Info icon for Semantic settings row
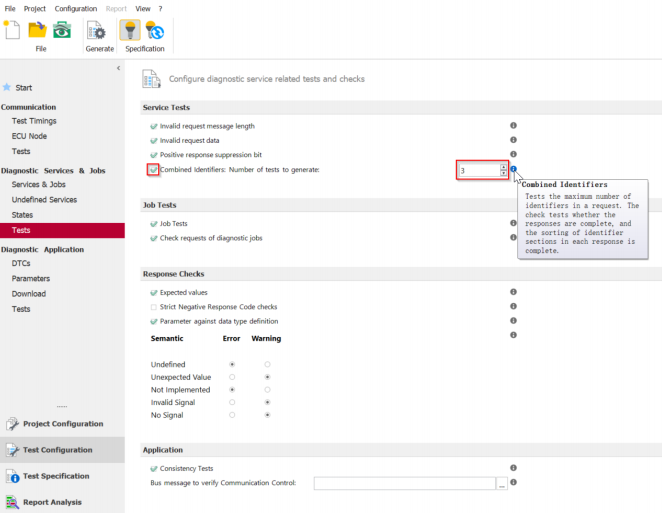Viewport: 662px width, 513px height. pyautogui.click(x=513, y=335)
